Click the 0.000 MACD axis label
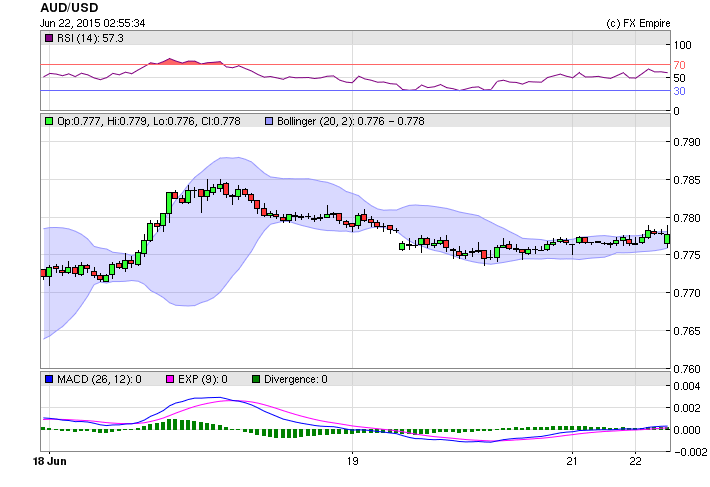Screen dimensions: 710x487 tap(687, 430)
